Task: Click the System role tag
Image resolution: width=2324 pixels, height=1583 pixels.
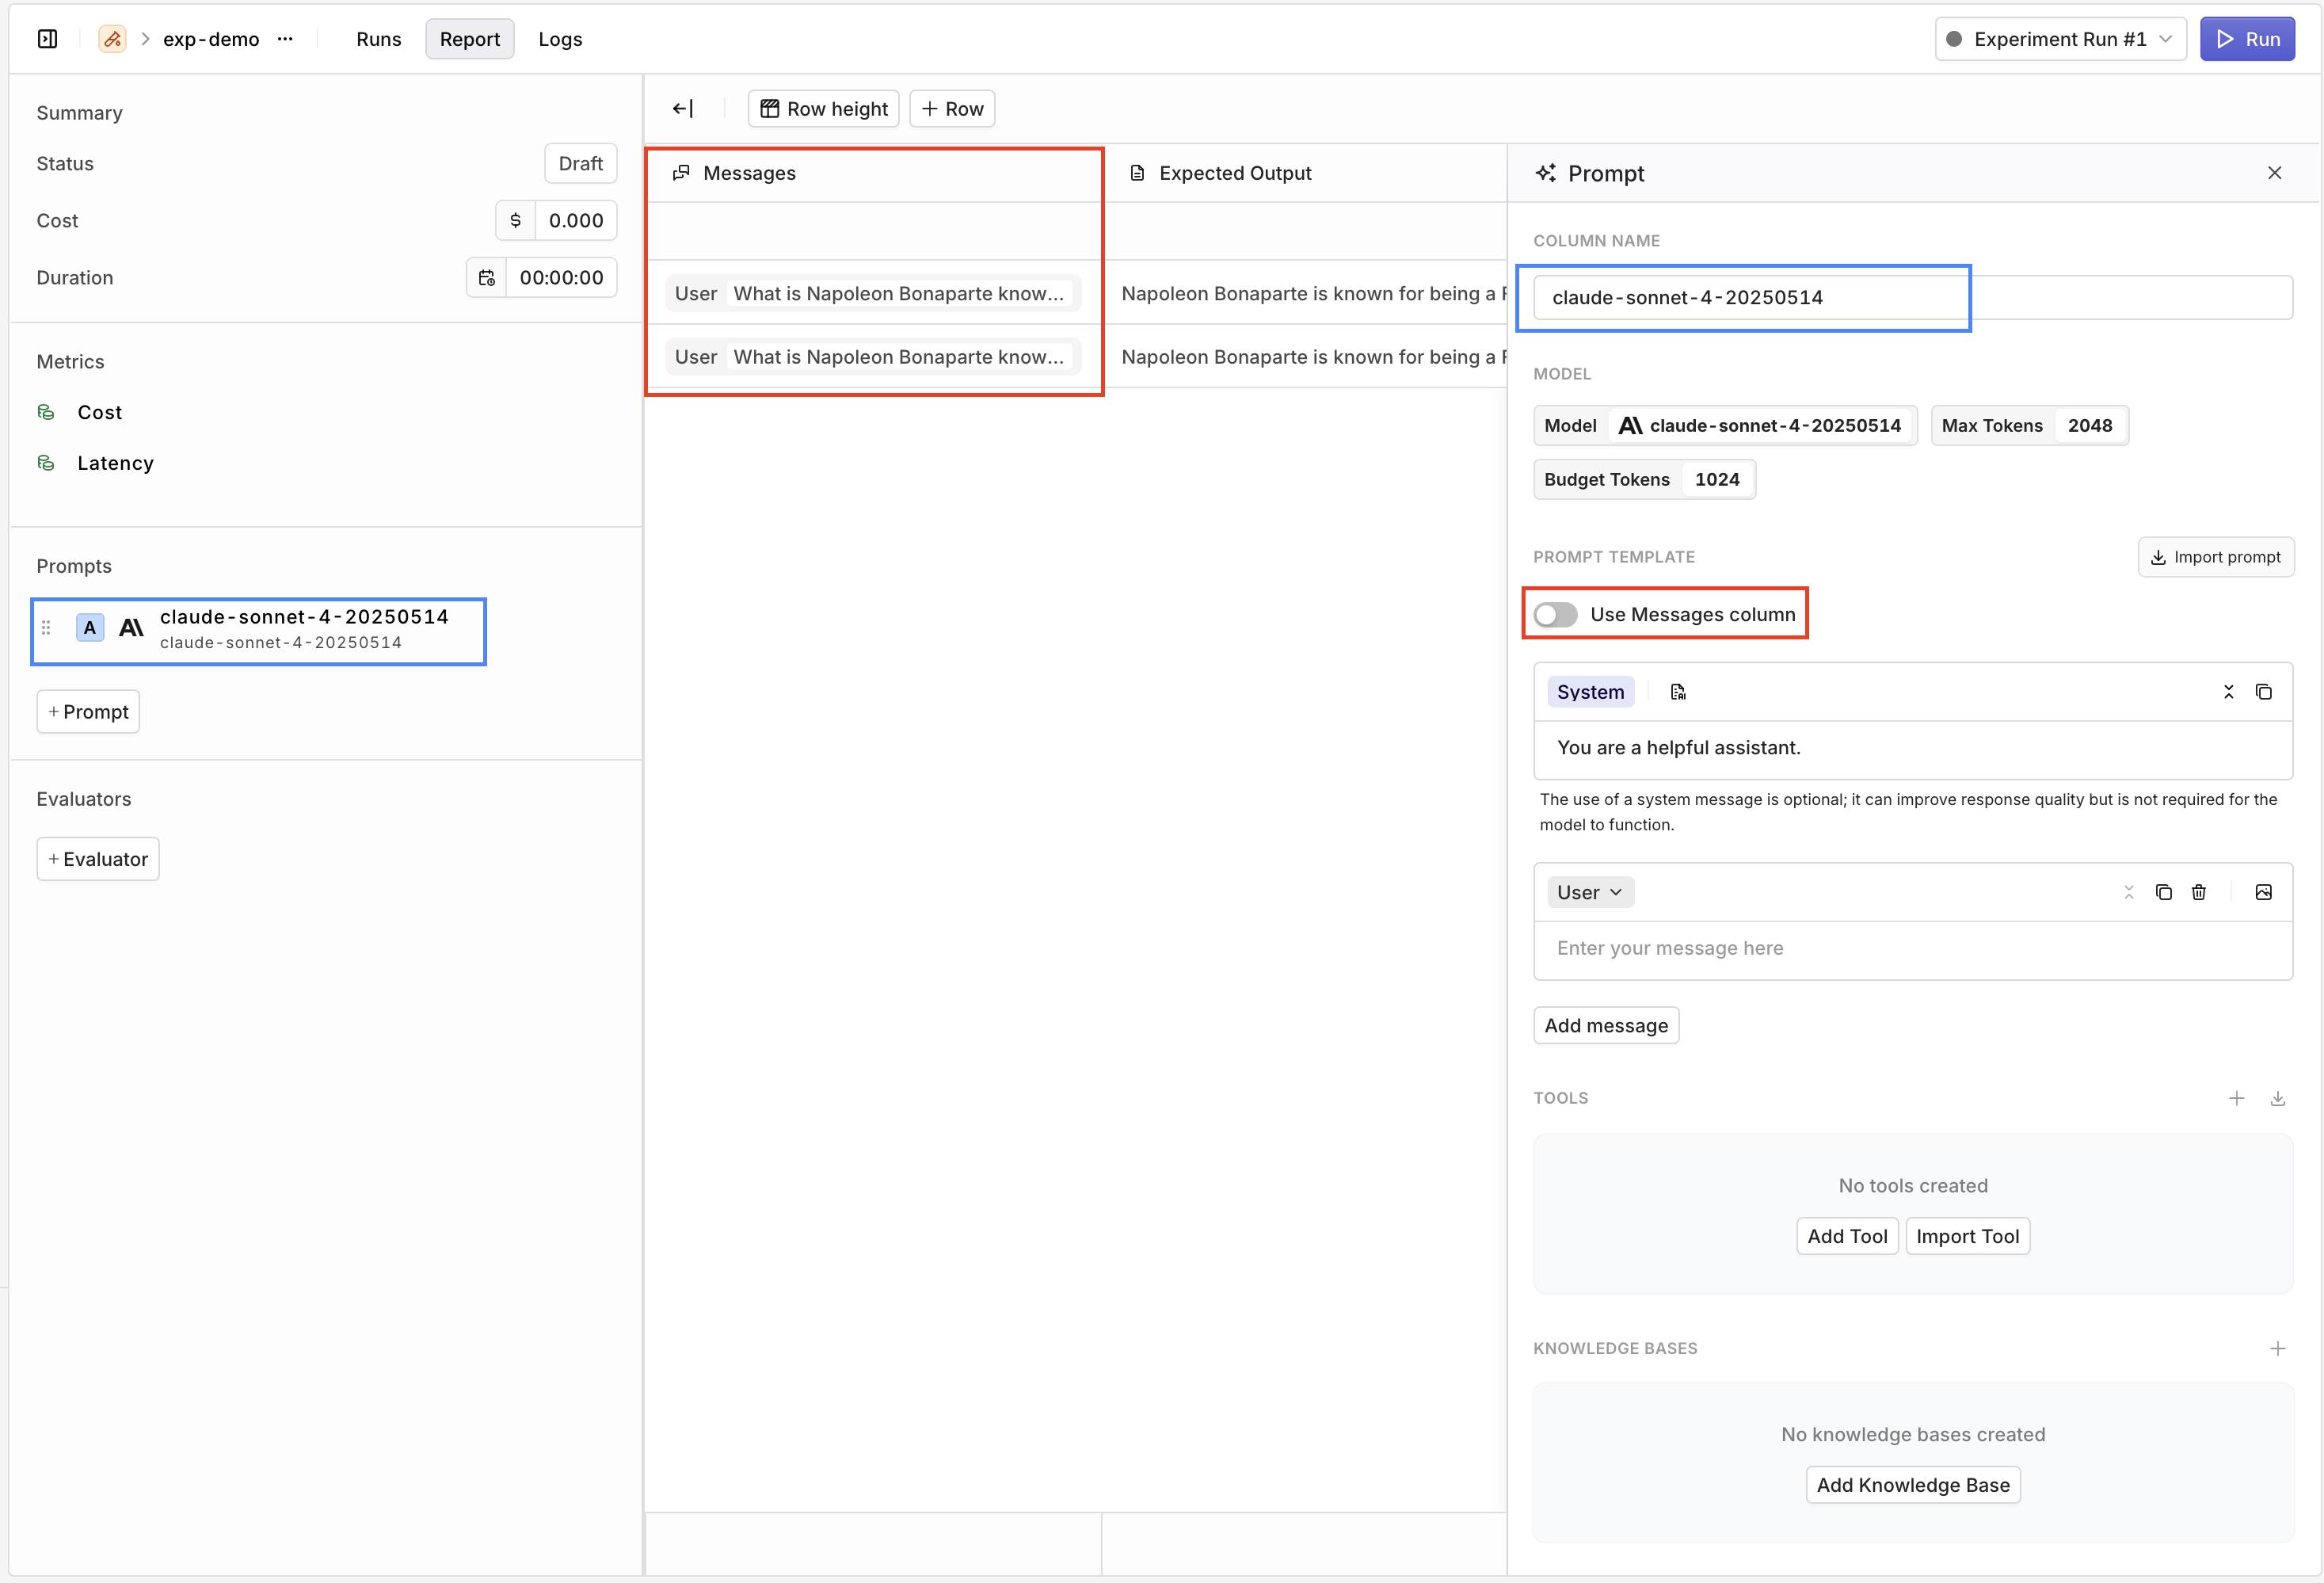Action: tap(1590, 692)
